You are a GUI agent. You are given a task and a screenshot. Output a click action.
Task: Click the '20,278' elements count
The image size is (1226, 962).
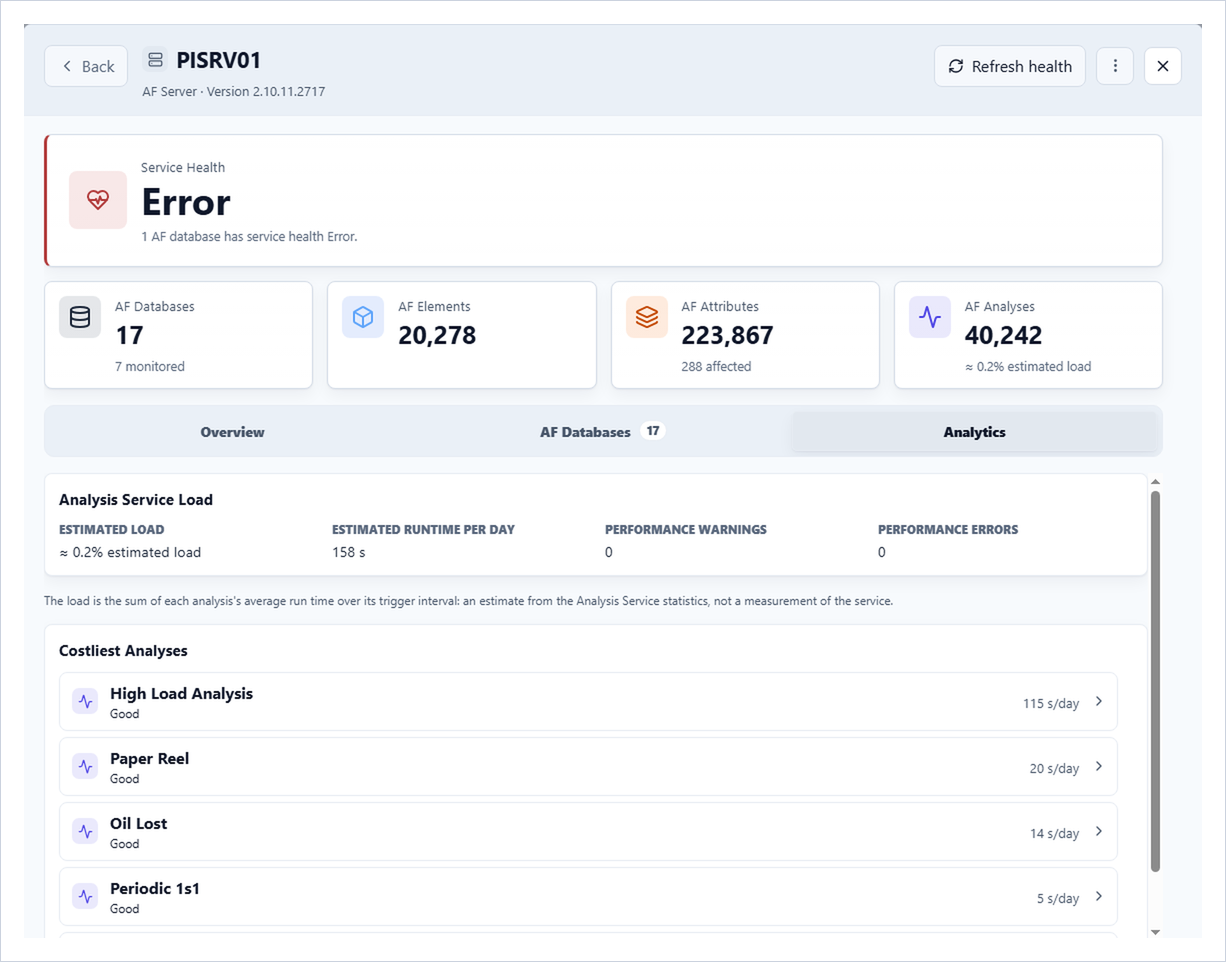437,336
